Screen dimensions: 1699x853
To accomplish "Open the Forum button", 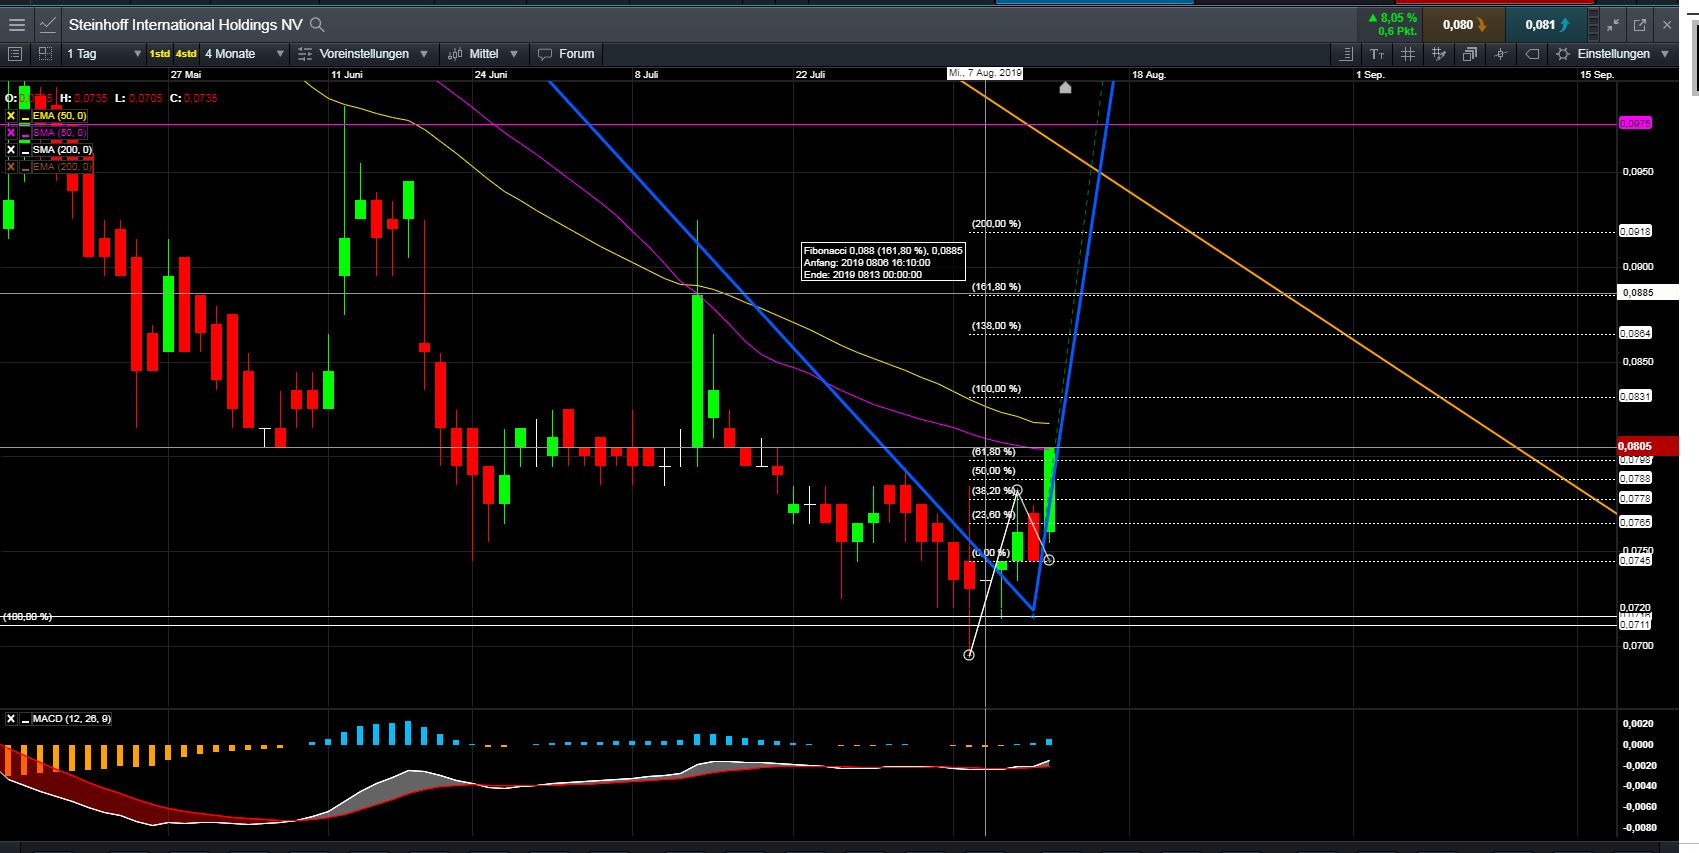I will (x=566, y=54).
